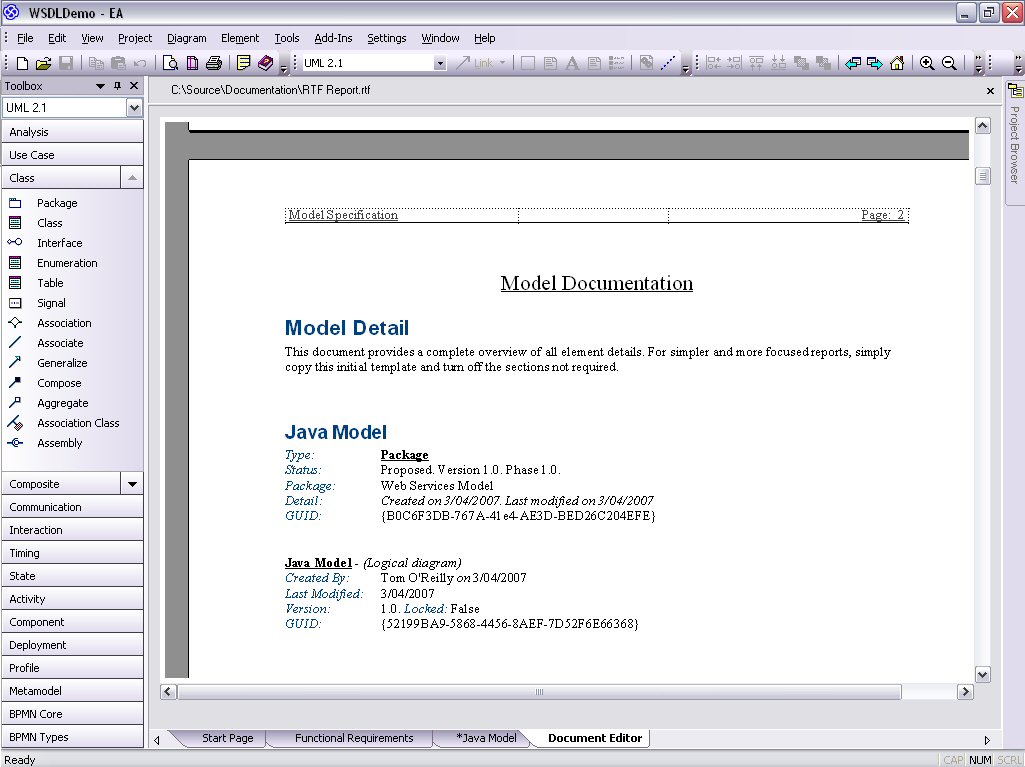The width and height of the screenshot is (1025, 767).
Task: Zoom out with the magnifier minus icon
Action: click(x=949, y=63)
